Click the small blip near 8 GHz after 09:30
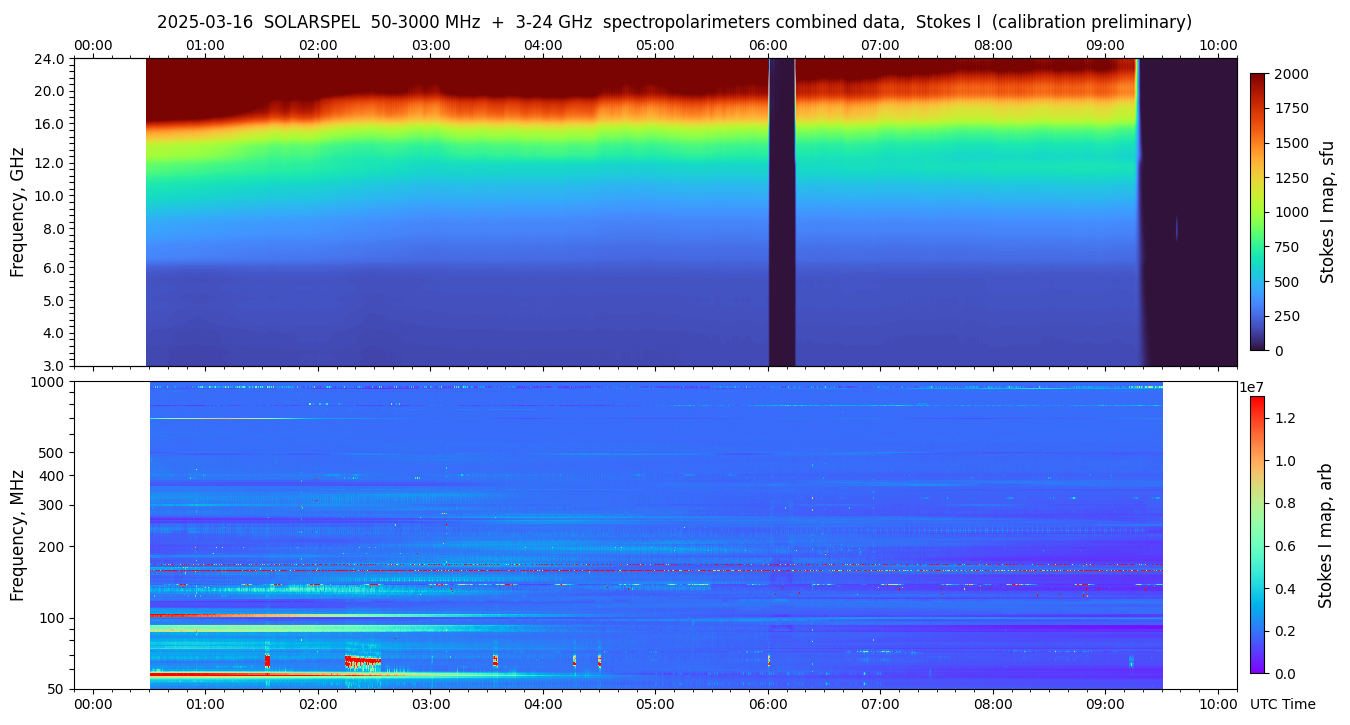The image size is (1350, 725). coord(1176,229)
